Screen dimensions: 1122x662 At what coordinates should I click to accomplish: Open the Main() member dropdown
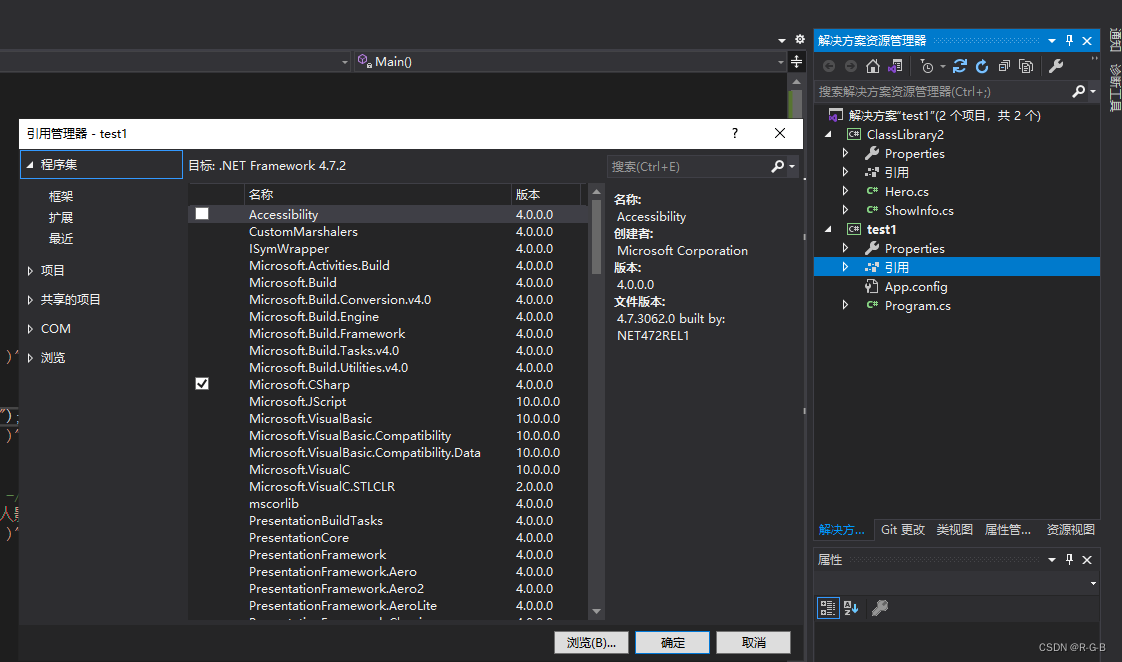(781, 62)
